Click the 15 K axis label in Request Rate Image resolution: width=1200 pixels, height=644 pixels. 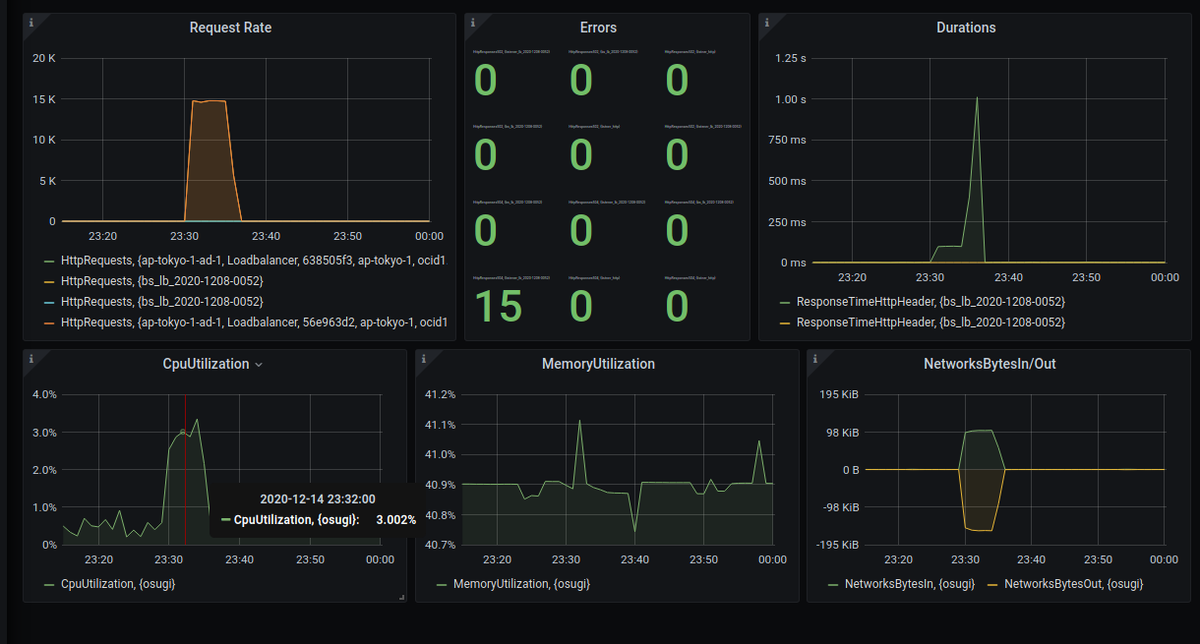pyautogui.click(x=44, y=99)
